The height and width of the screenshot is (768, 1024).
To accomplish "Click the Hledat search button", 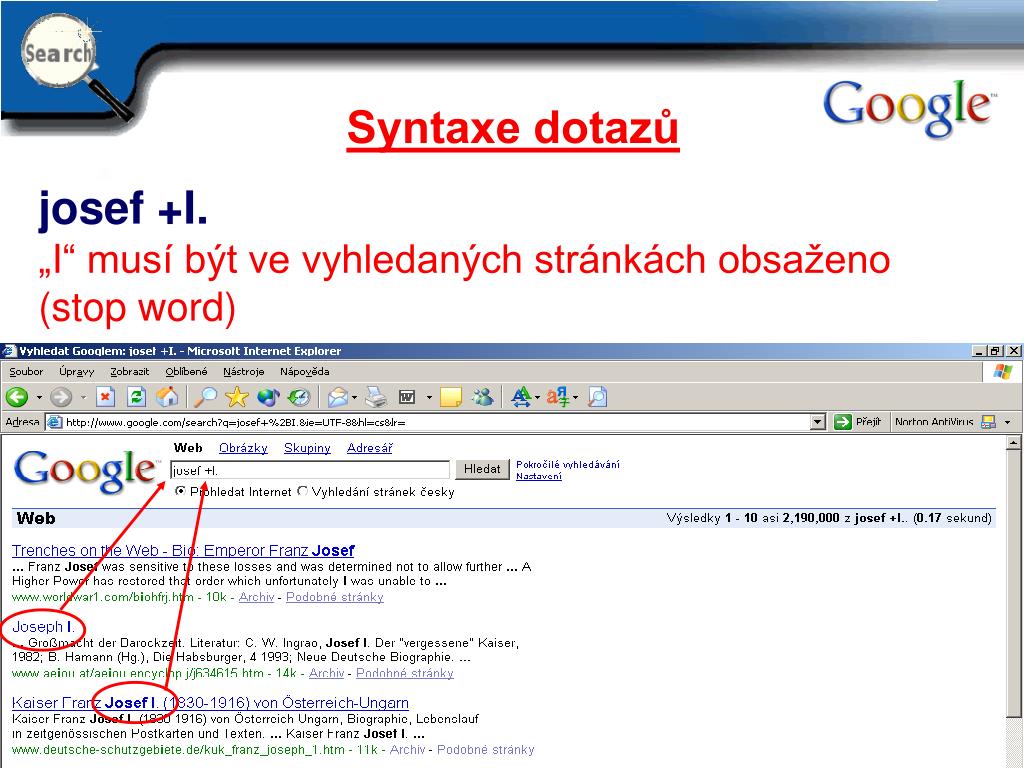I will [x=482, y=469].
